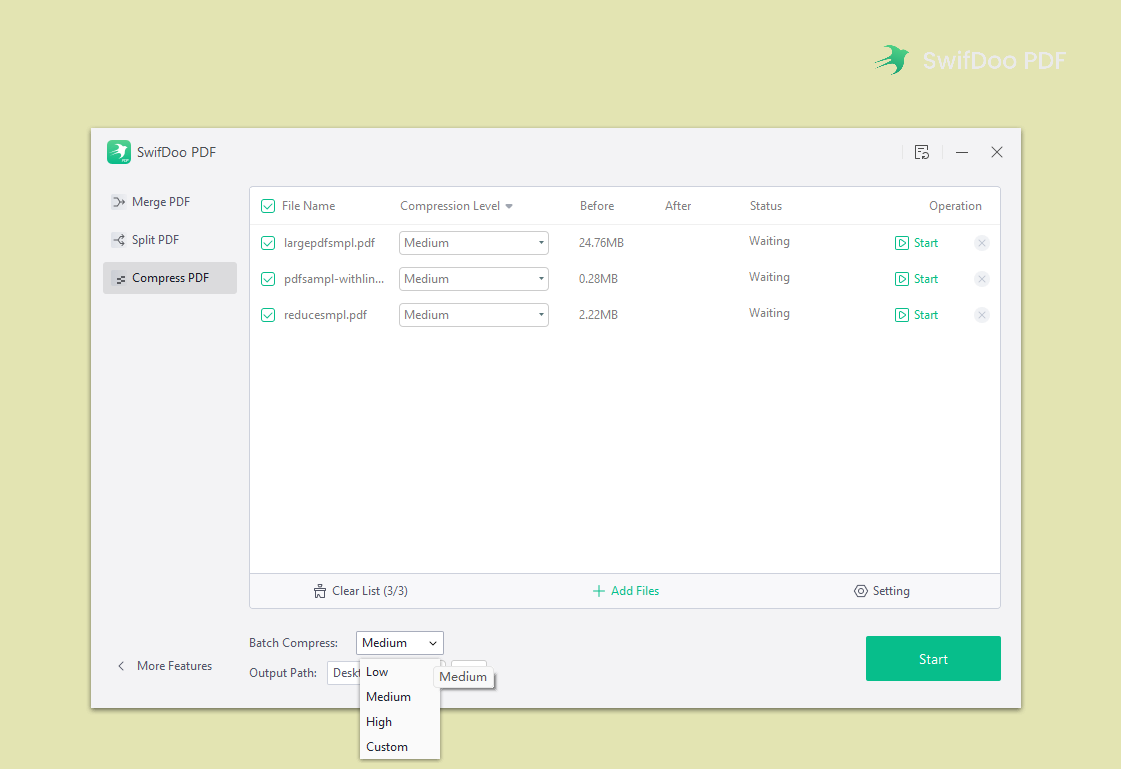Click Start for the 0.28MB file row
This screenshot has height=769, width=1121.
click(916, 279)
